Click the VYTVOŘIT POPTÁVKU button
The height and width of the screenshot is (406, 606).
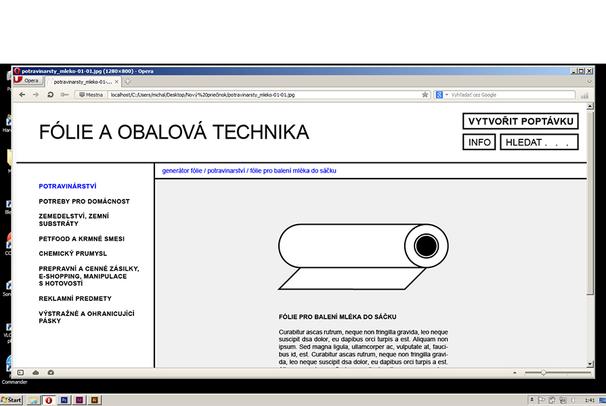point(521,121)
